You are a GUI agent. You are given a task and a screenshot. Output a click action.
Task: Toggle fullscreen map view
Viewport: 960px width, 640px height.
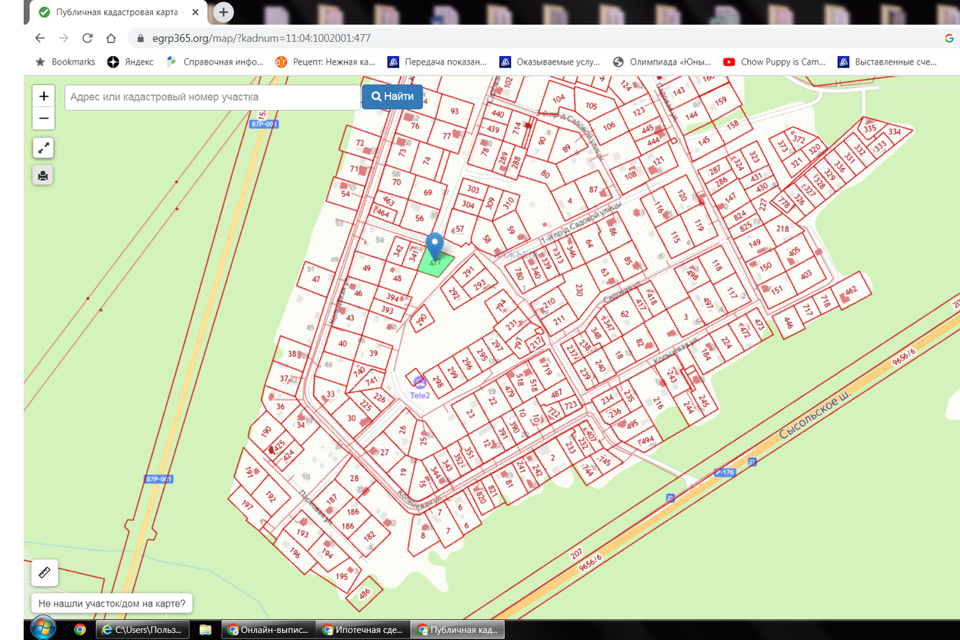pos(43,148)
